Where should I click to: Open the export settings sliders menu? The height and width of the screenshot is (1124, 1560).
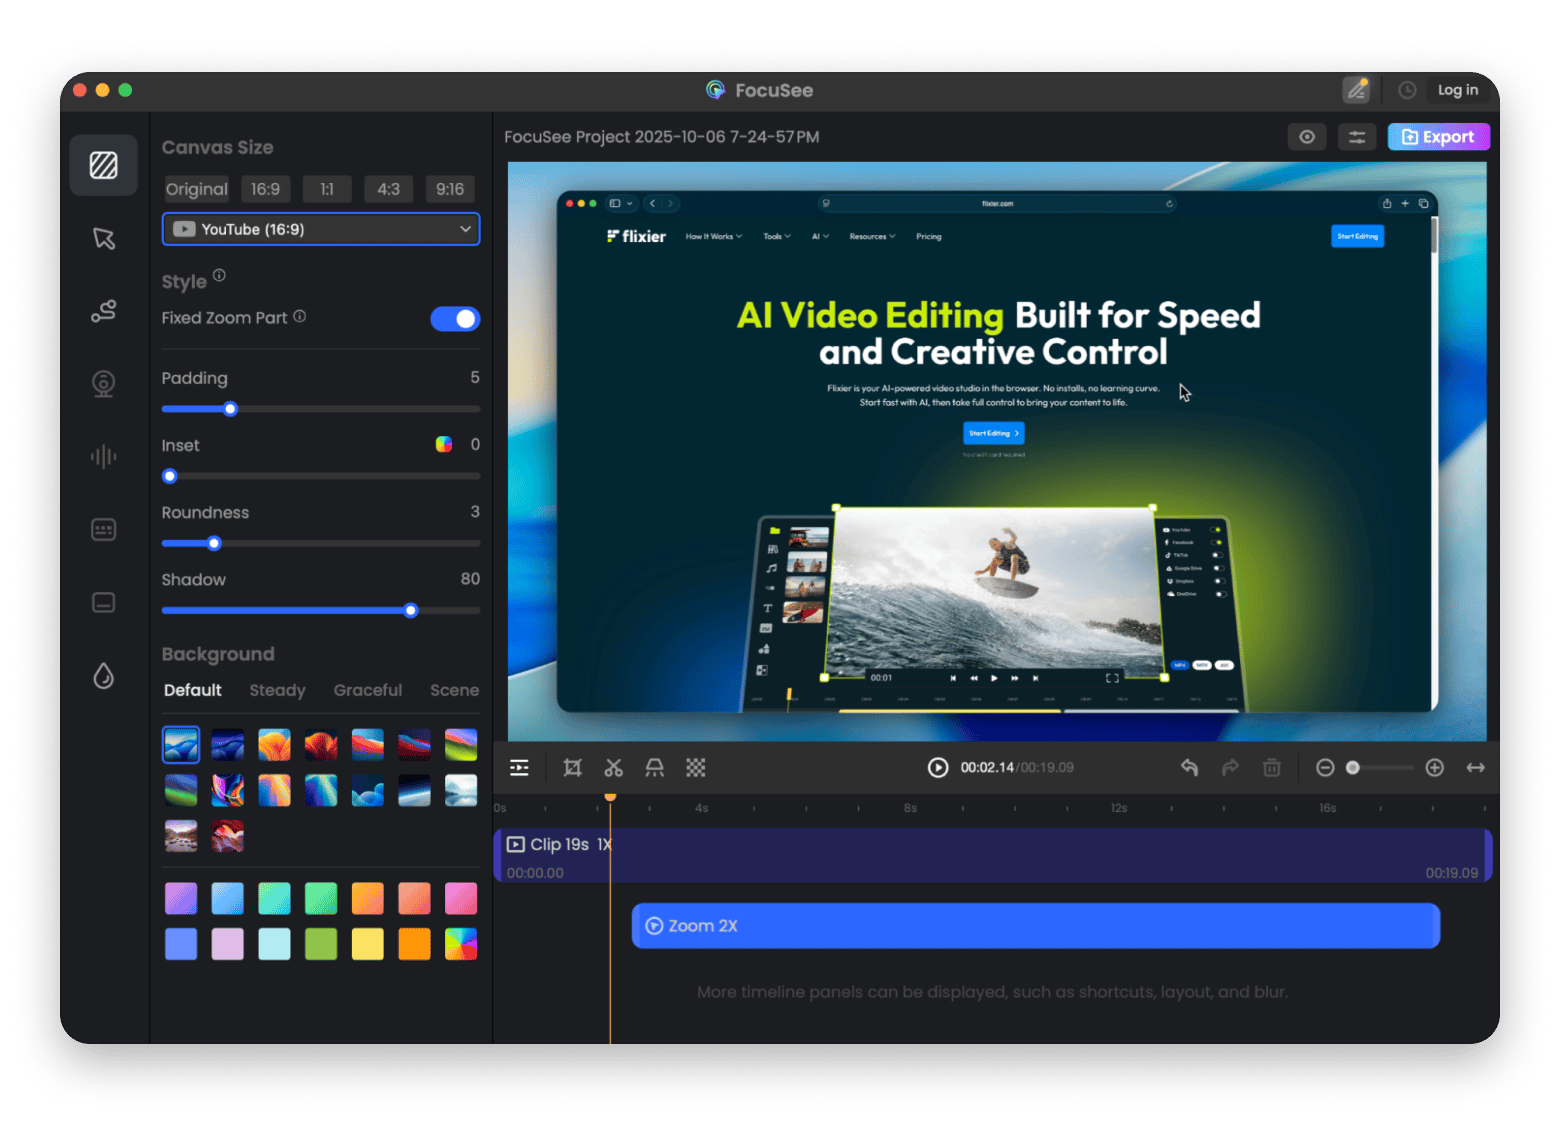[x=1357, y=137]
